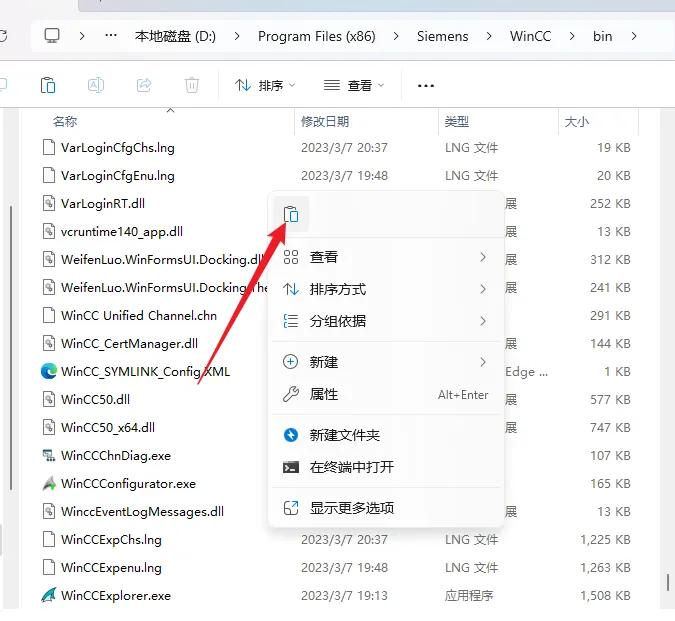Open 排序方式 submenu in context menu

coord(386,289)
